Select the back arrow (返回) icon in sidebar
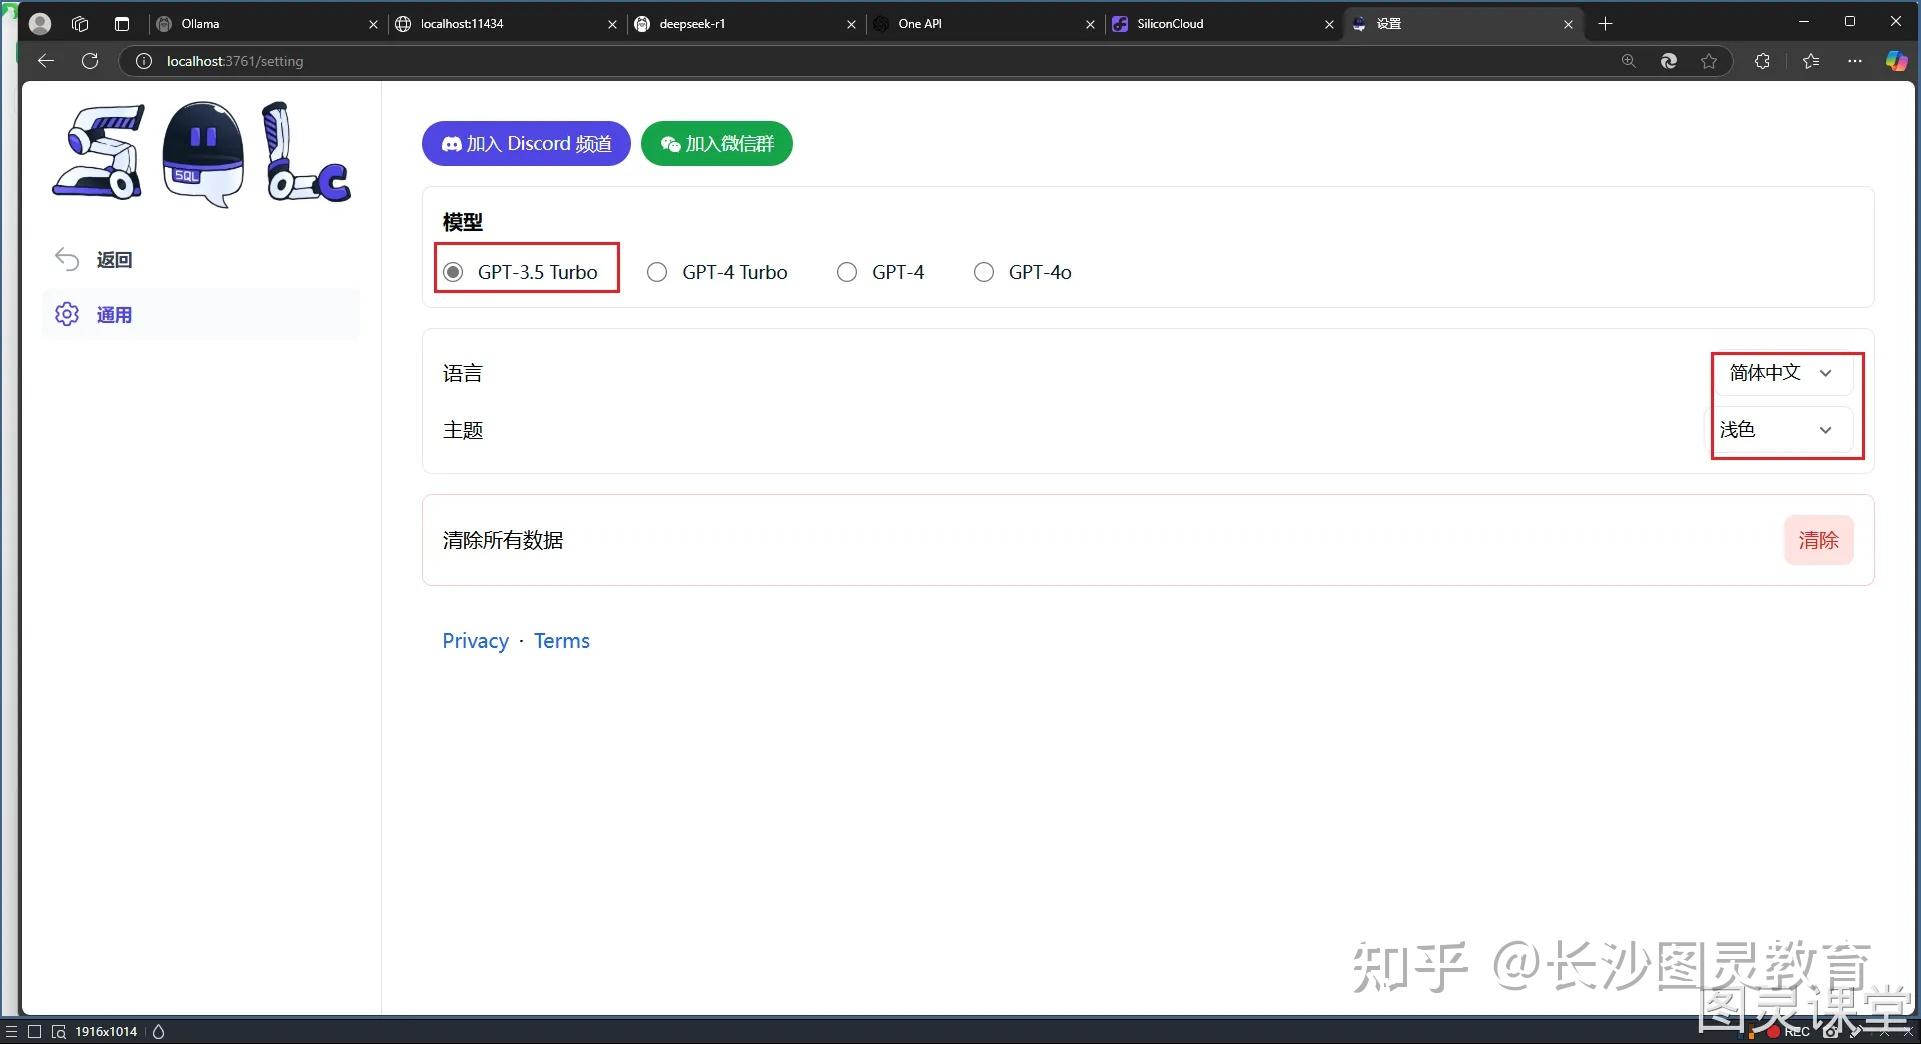This screenshot has width=1921, height=1044. tap(66, 258)
